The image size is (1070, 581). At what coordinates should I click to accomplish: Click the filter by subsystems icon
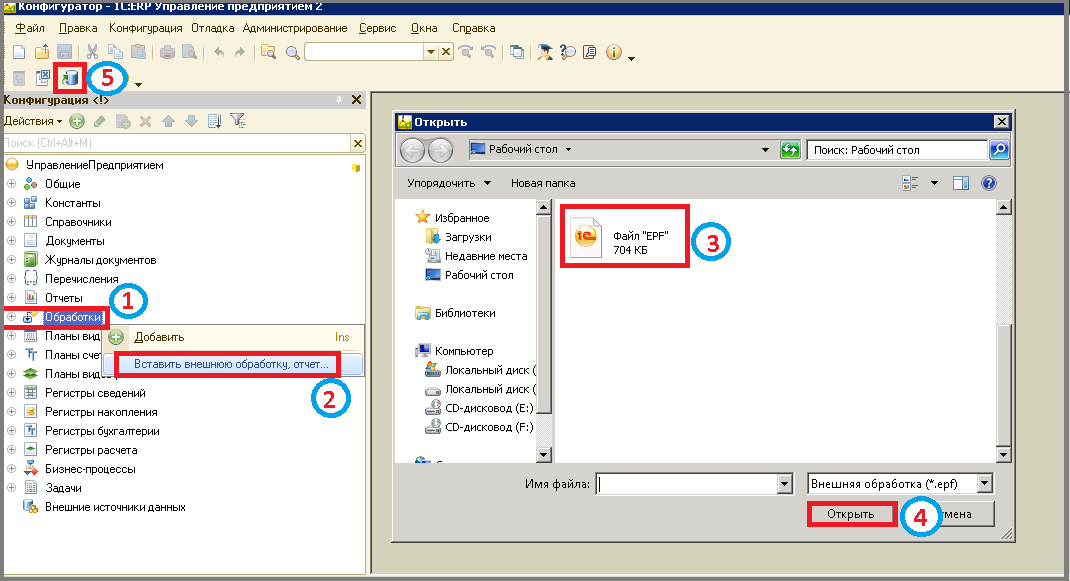(x=237, y=121)
